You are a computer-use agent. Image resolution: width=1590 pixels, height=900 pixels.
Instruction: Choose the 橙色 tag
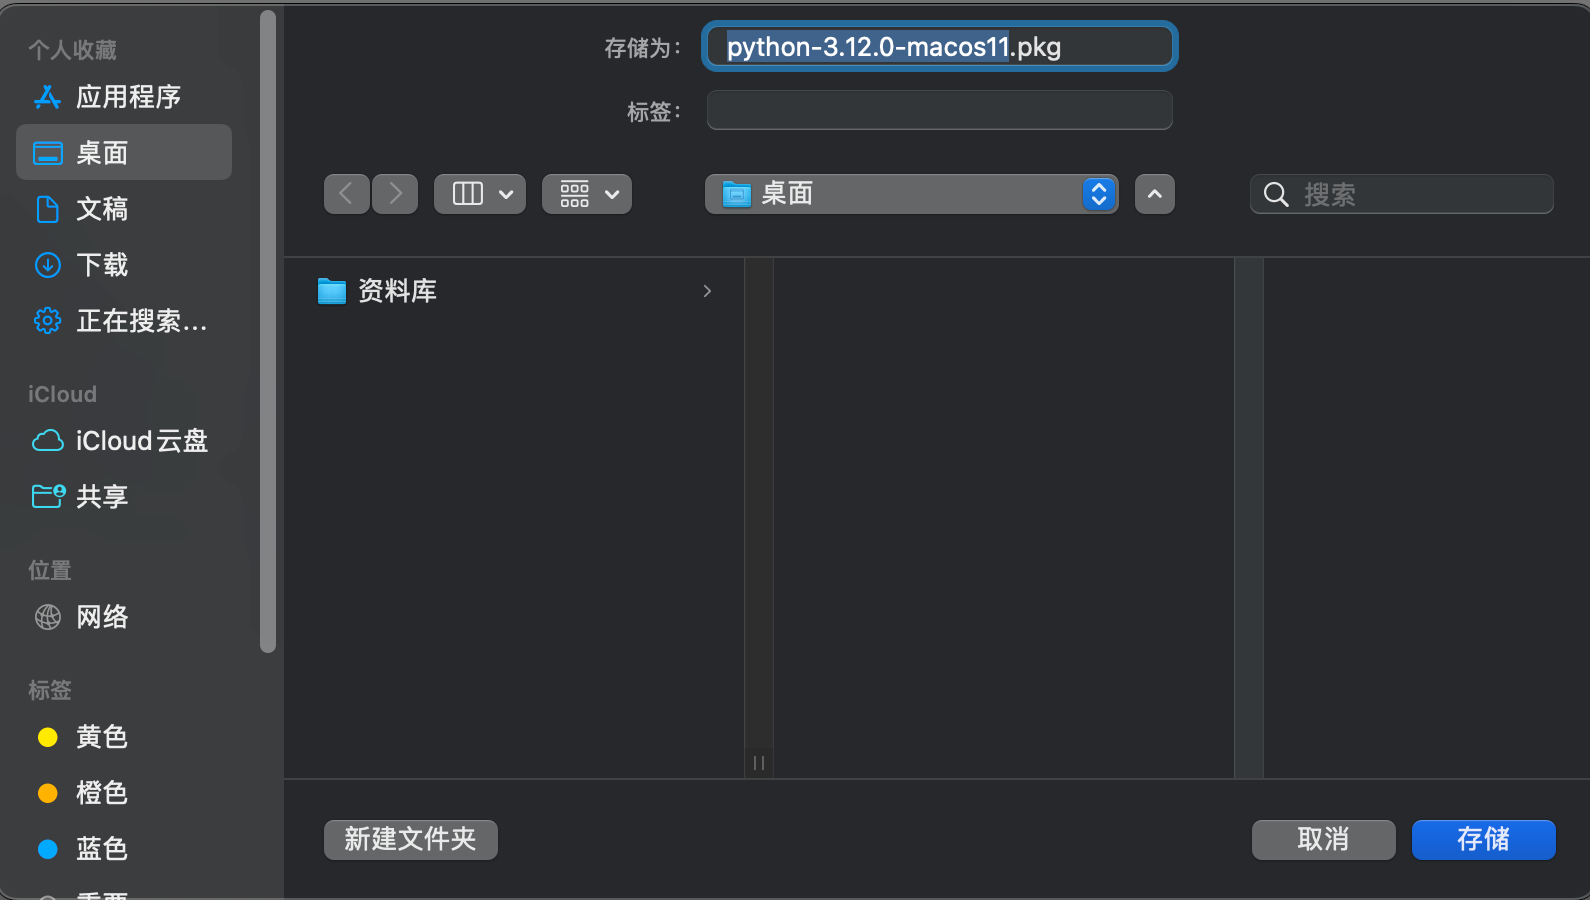click(x=101, y=793)
